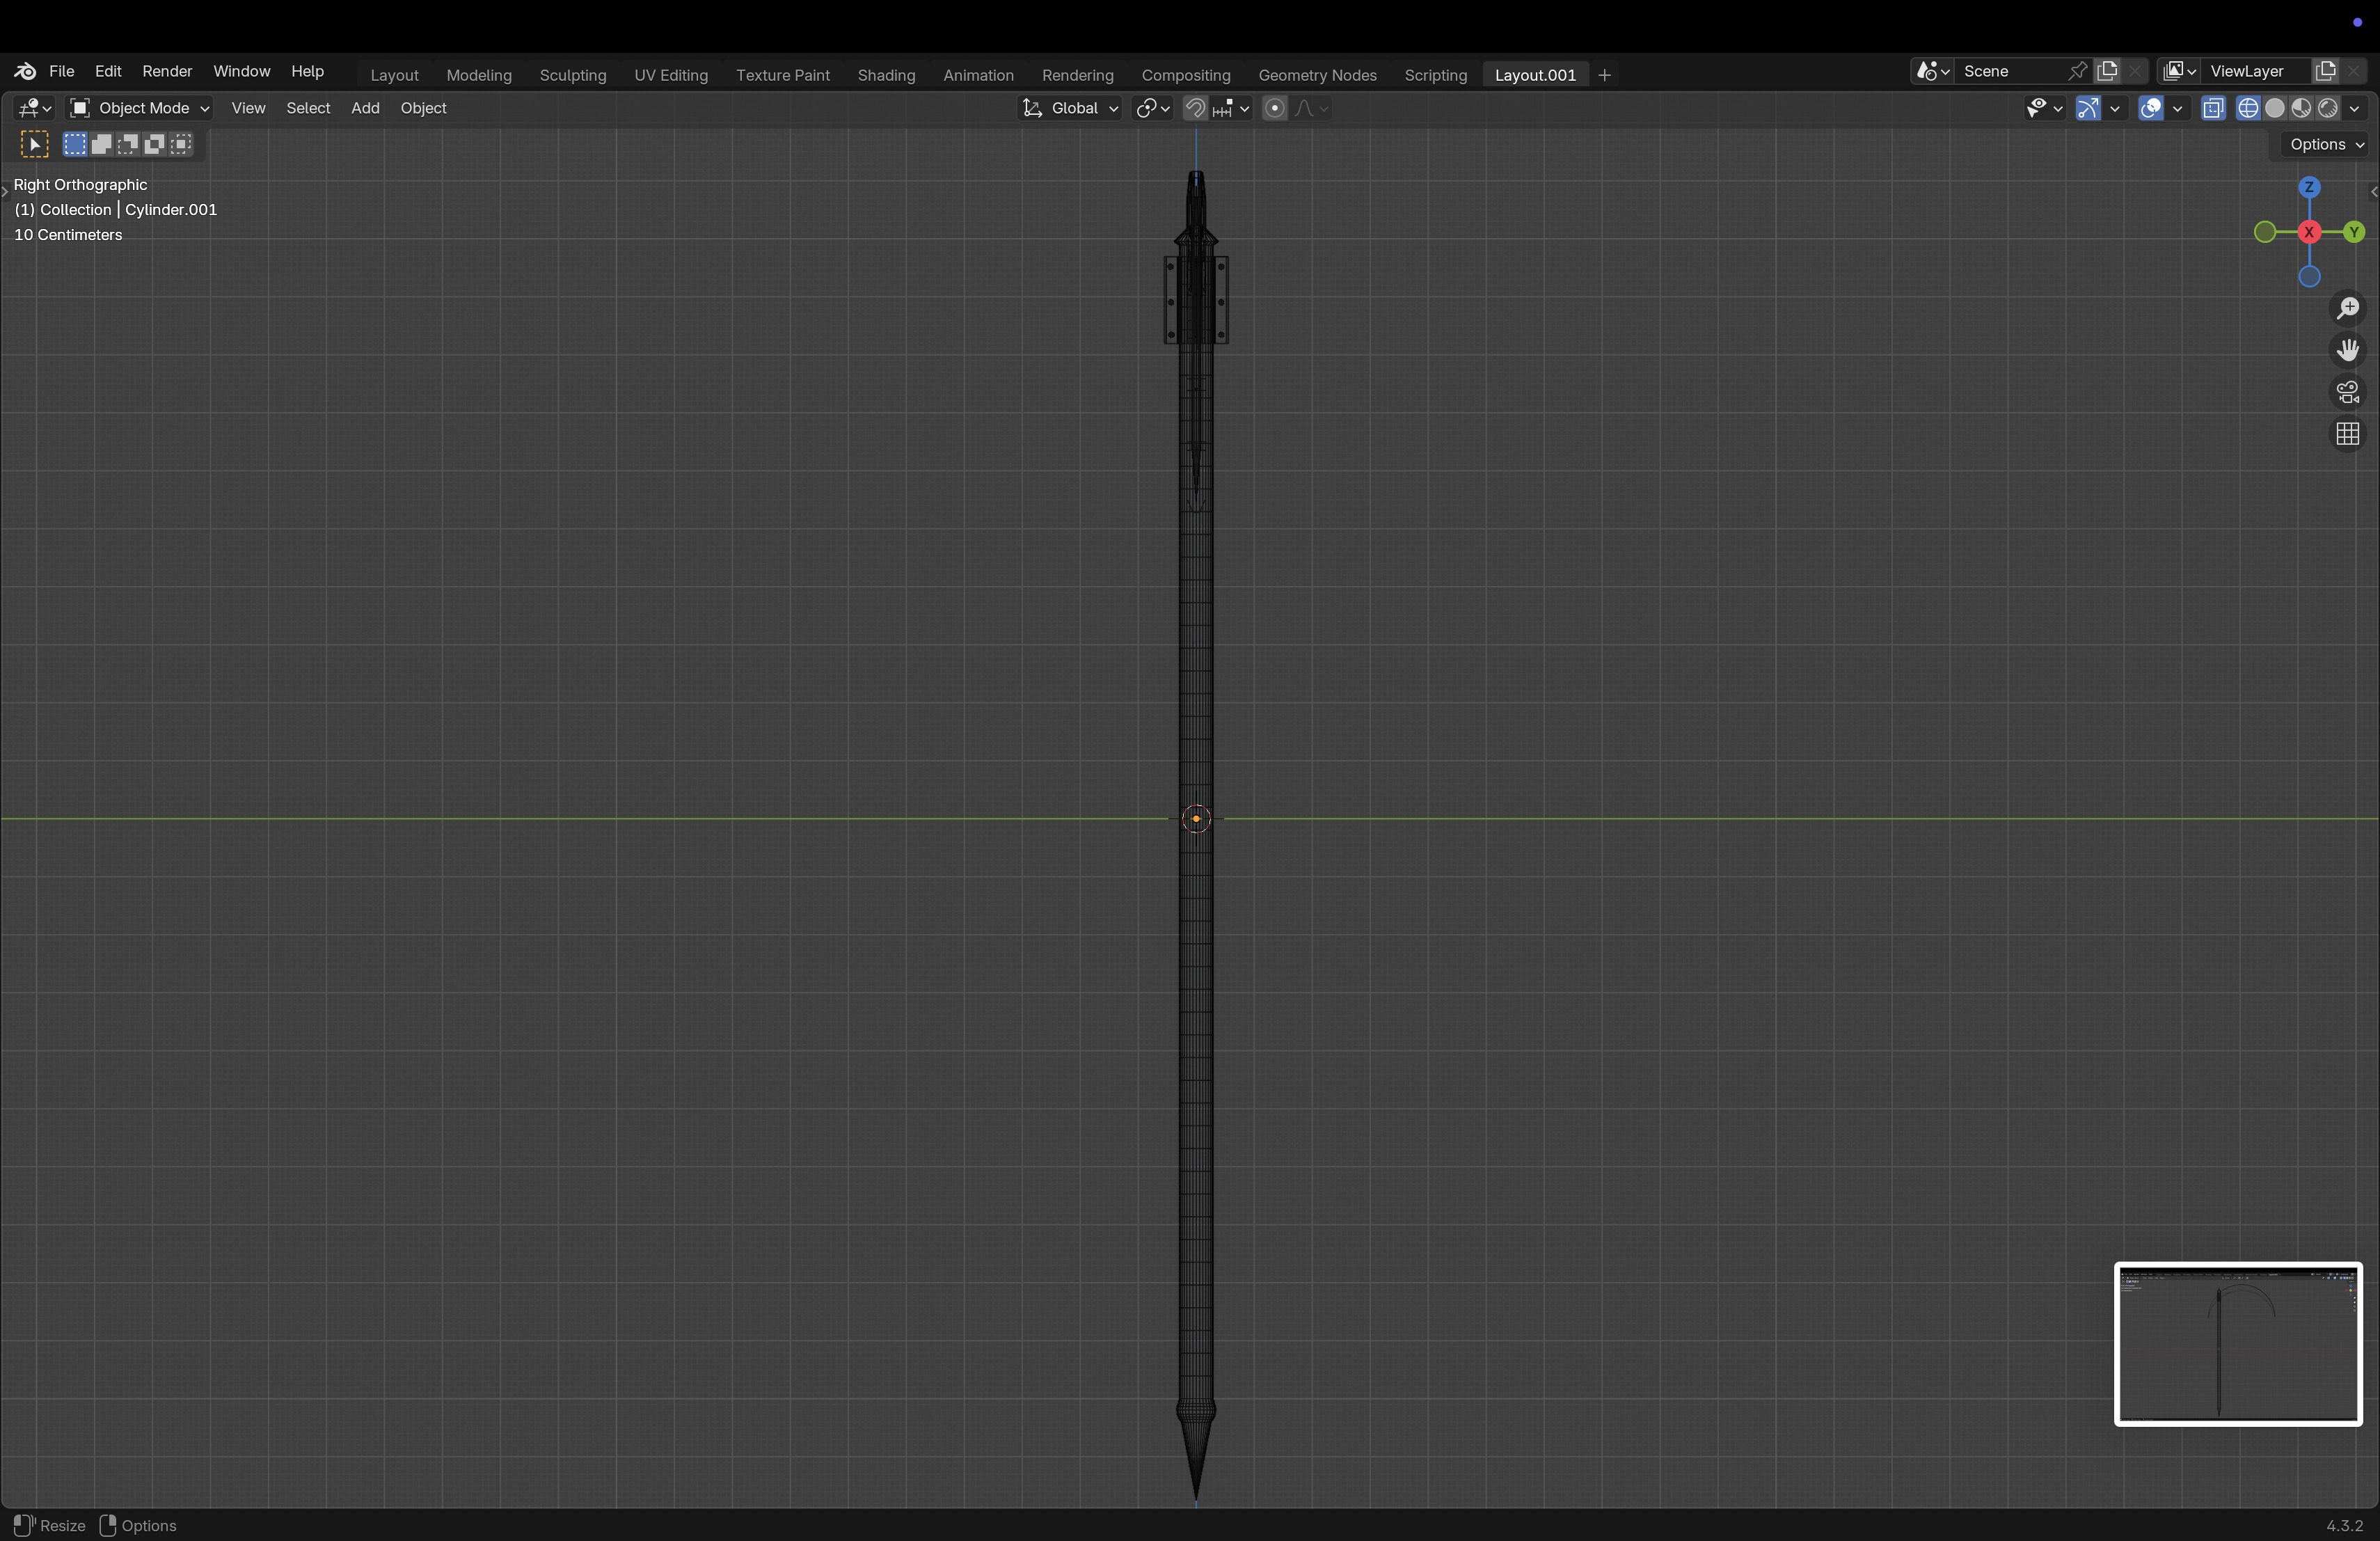Open the Help menu
The height and width of the screenshot is (1541, 2380).
tap(307, 71)
